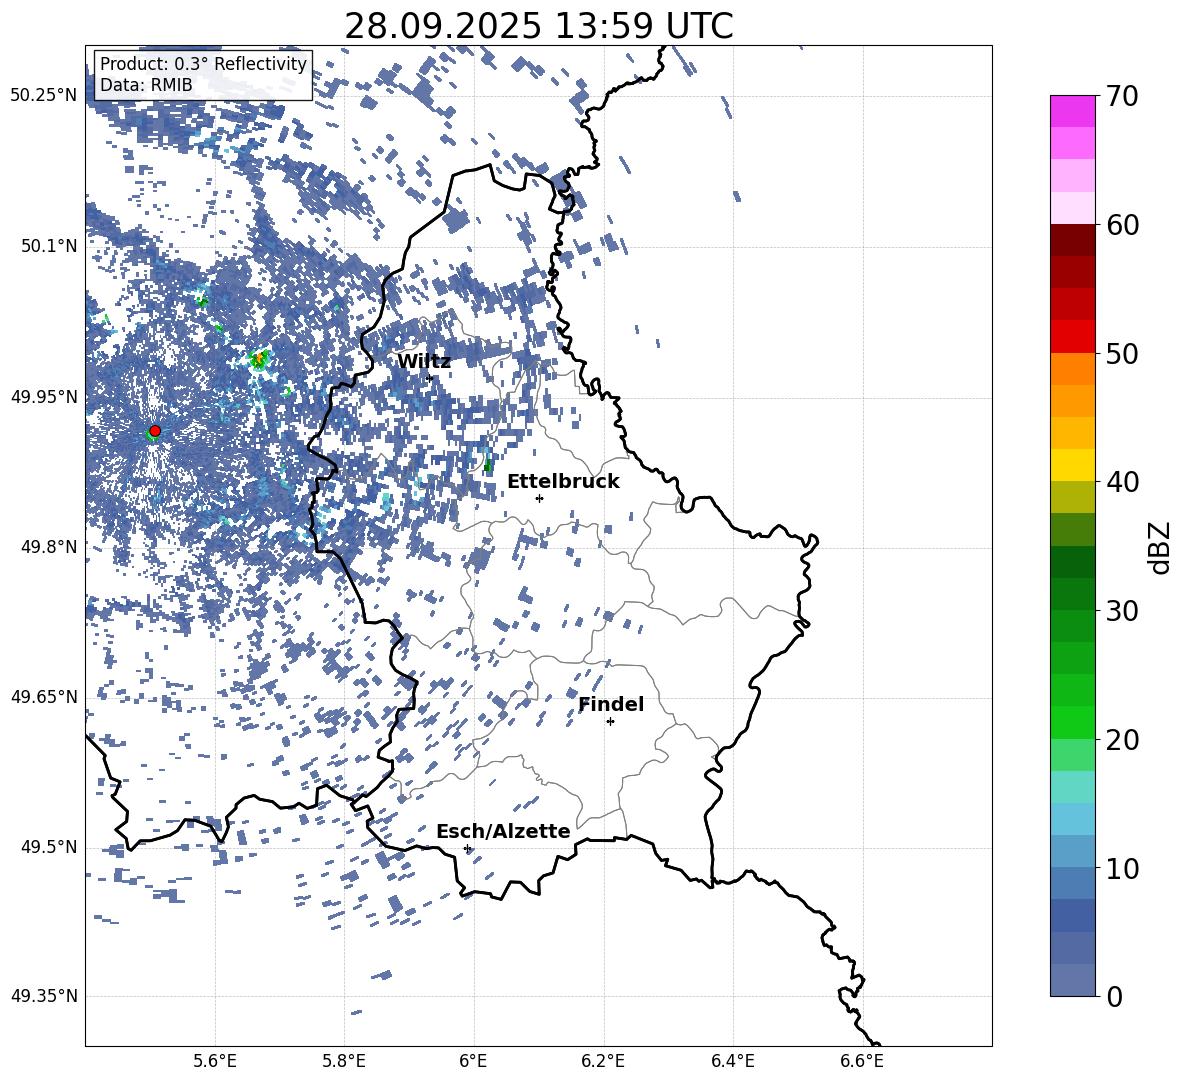This screenshot has width=1184, height=1081.
Task: Click the 30 tick on colorbar
Action: click(x=1121, y=611)
